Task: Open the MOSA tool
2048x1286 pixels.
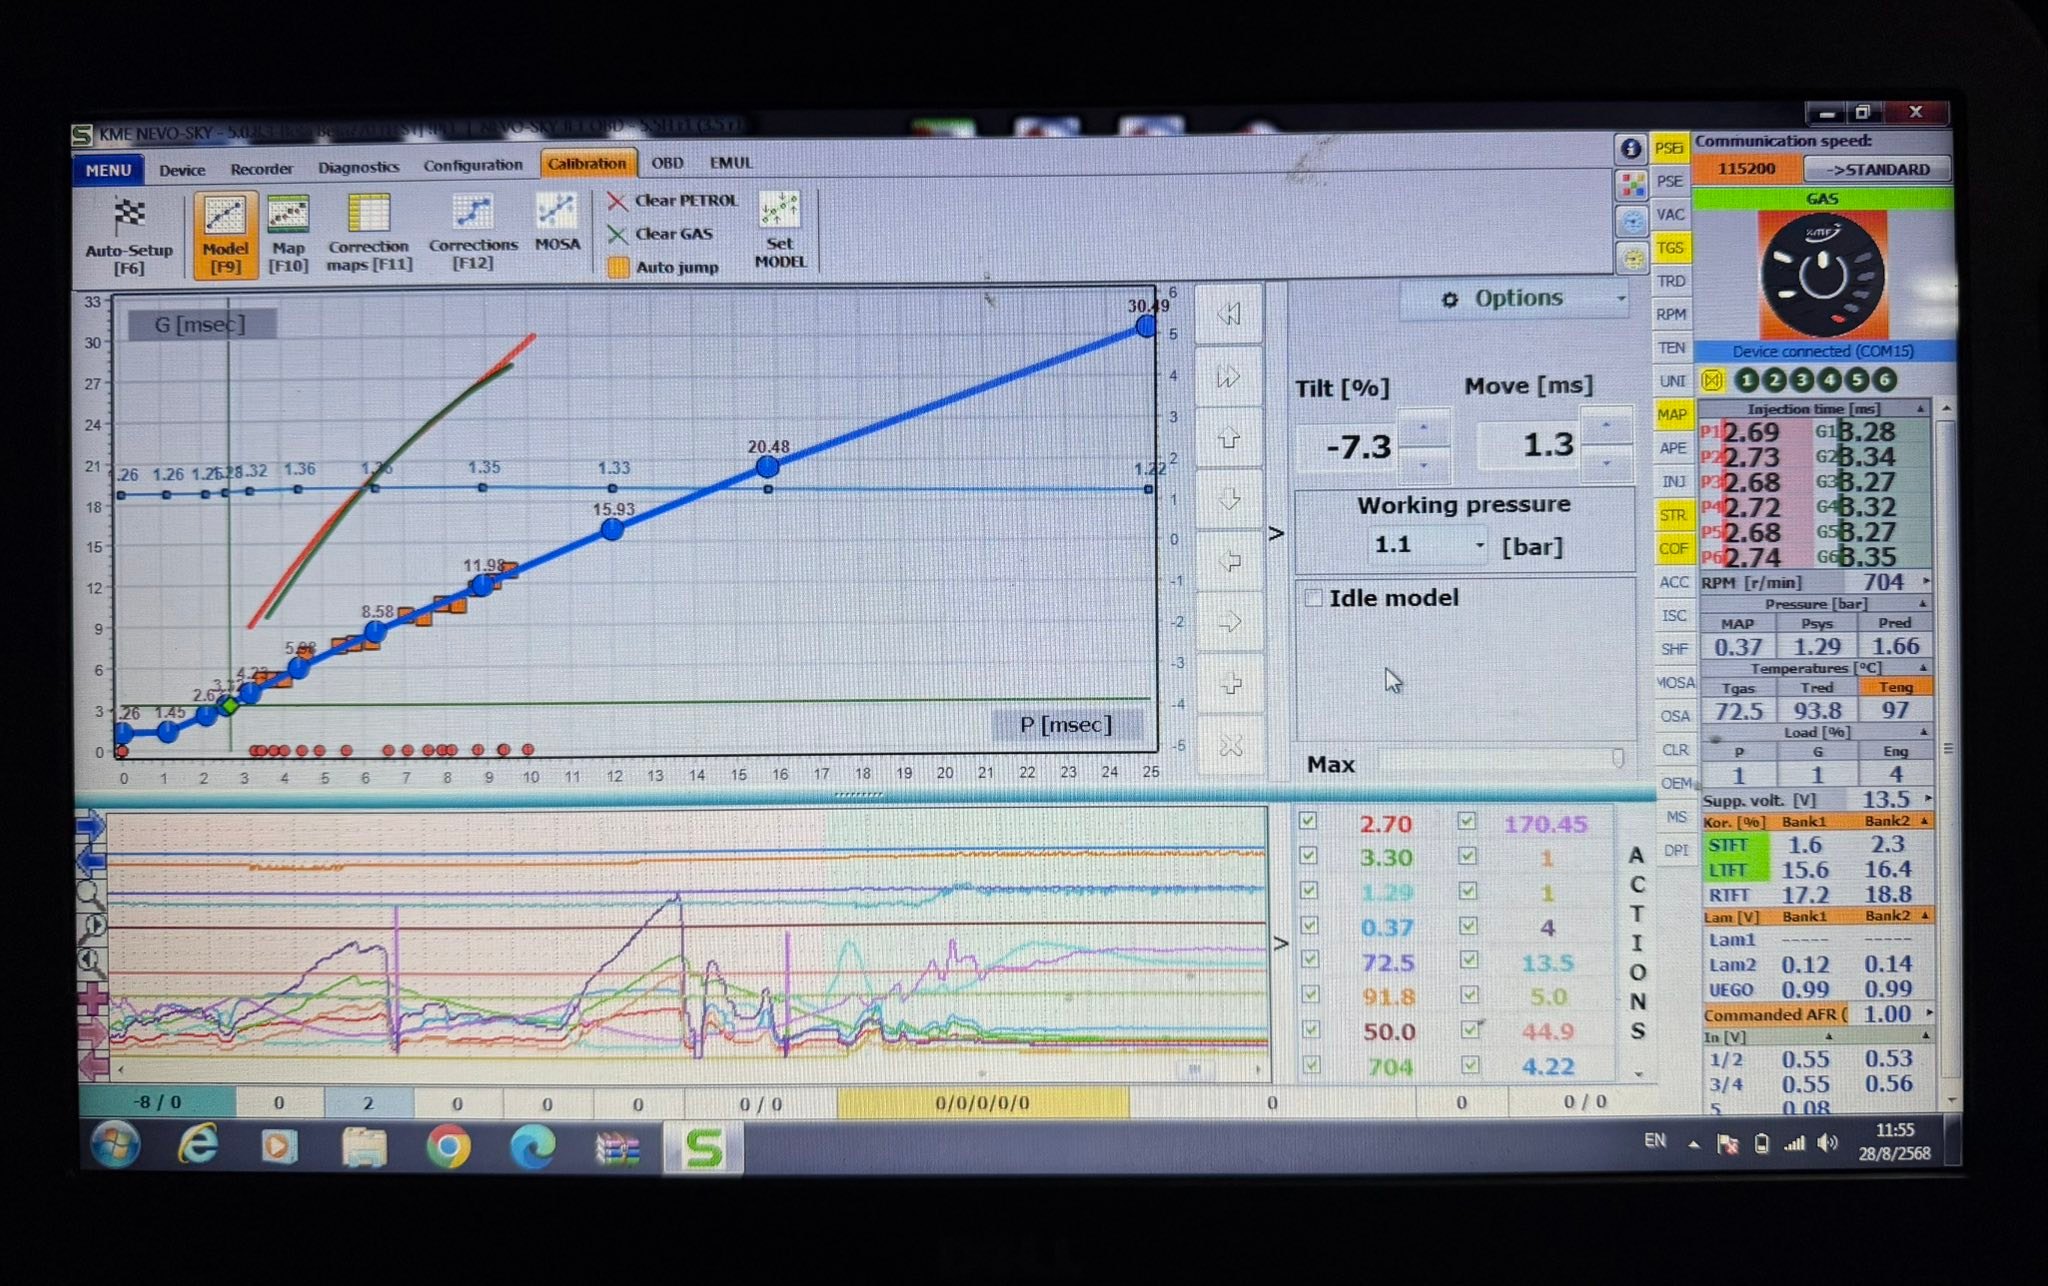Action: pyautogui.click(x=557, y=224)
